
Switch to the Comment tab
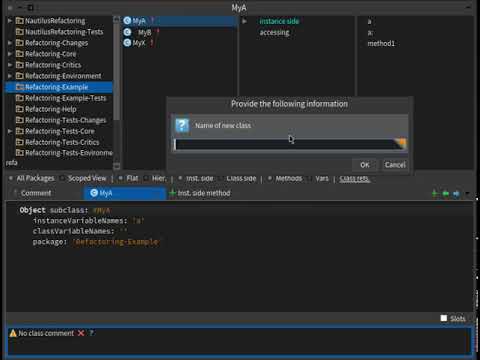pyautogui.click(x=36, y=193)
